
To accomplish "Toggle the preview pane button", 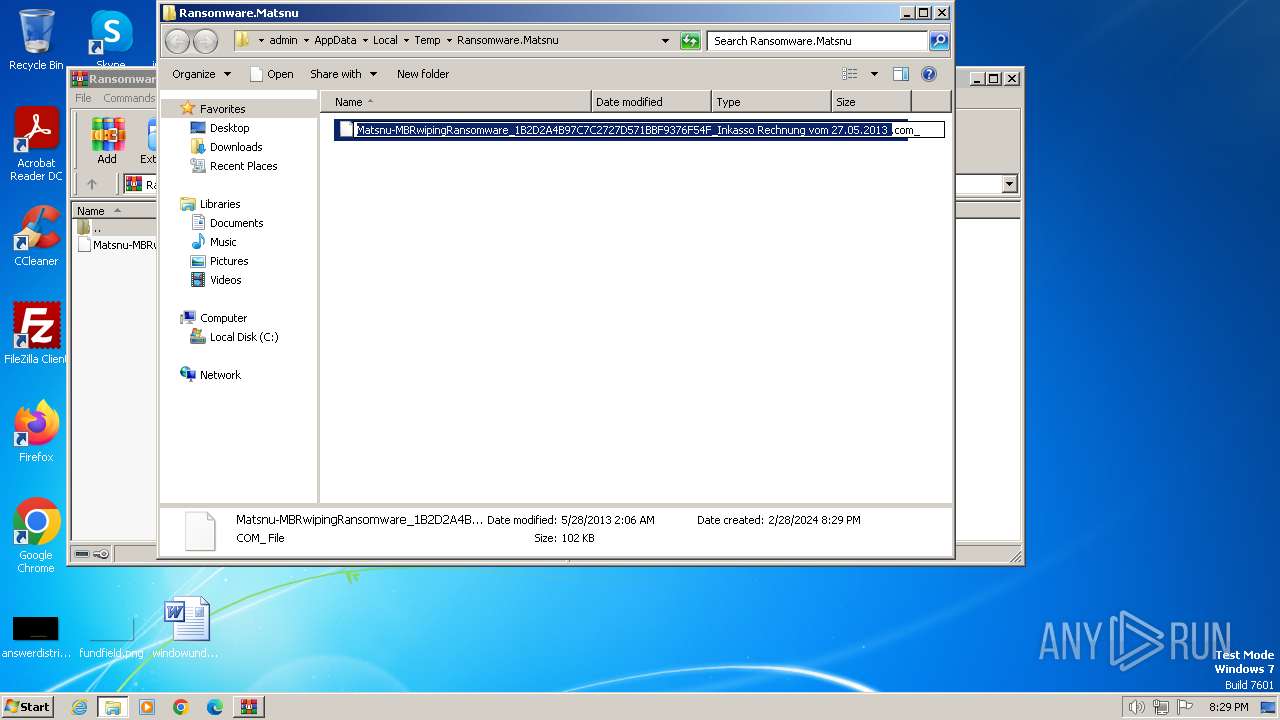I will 901,74.
